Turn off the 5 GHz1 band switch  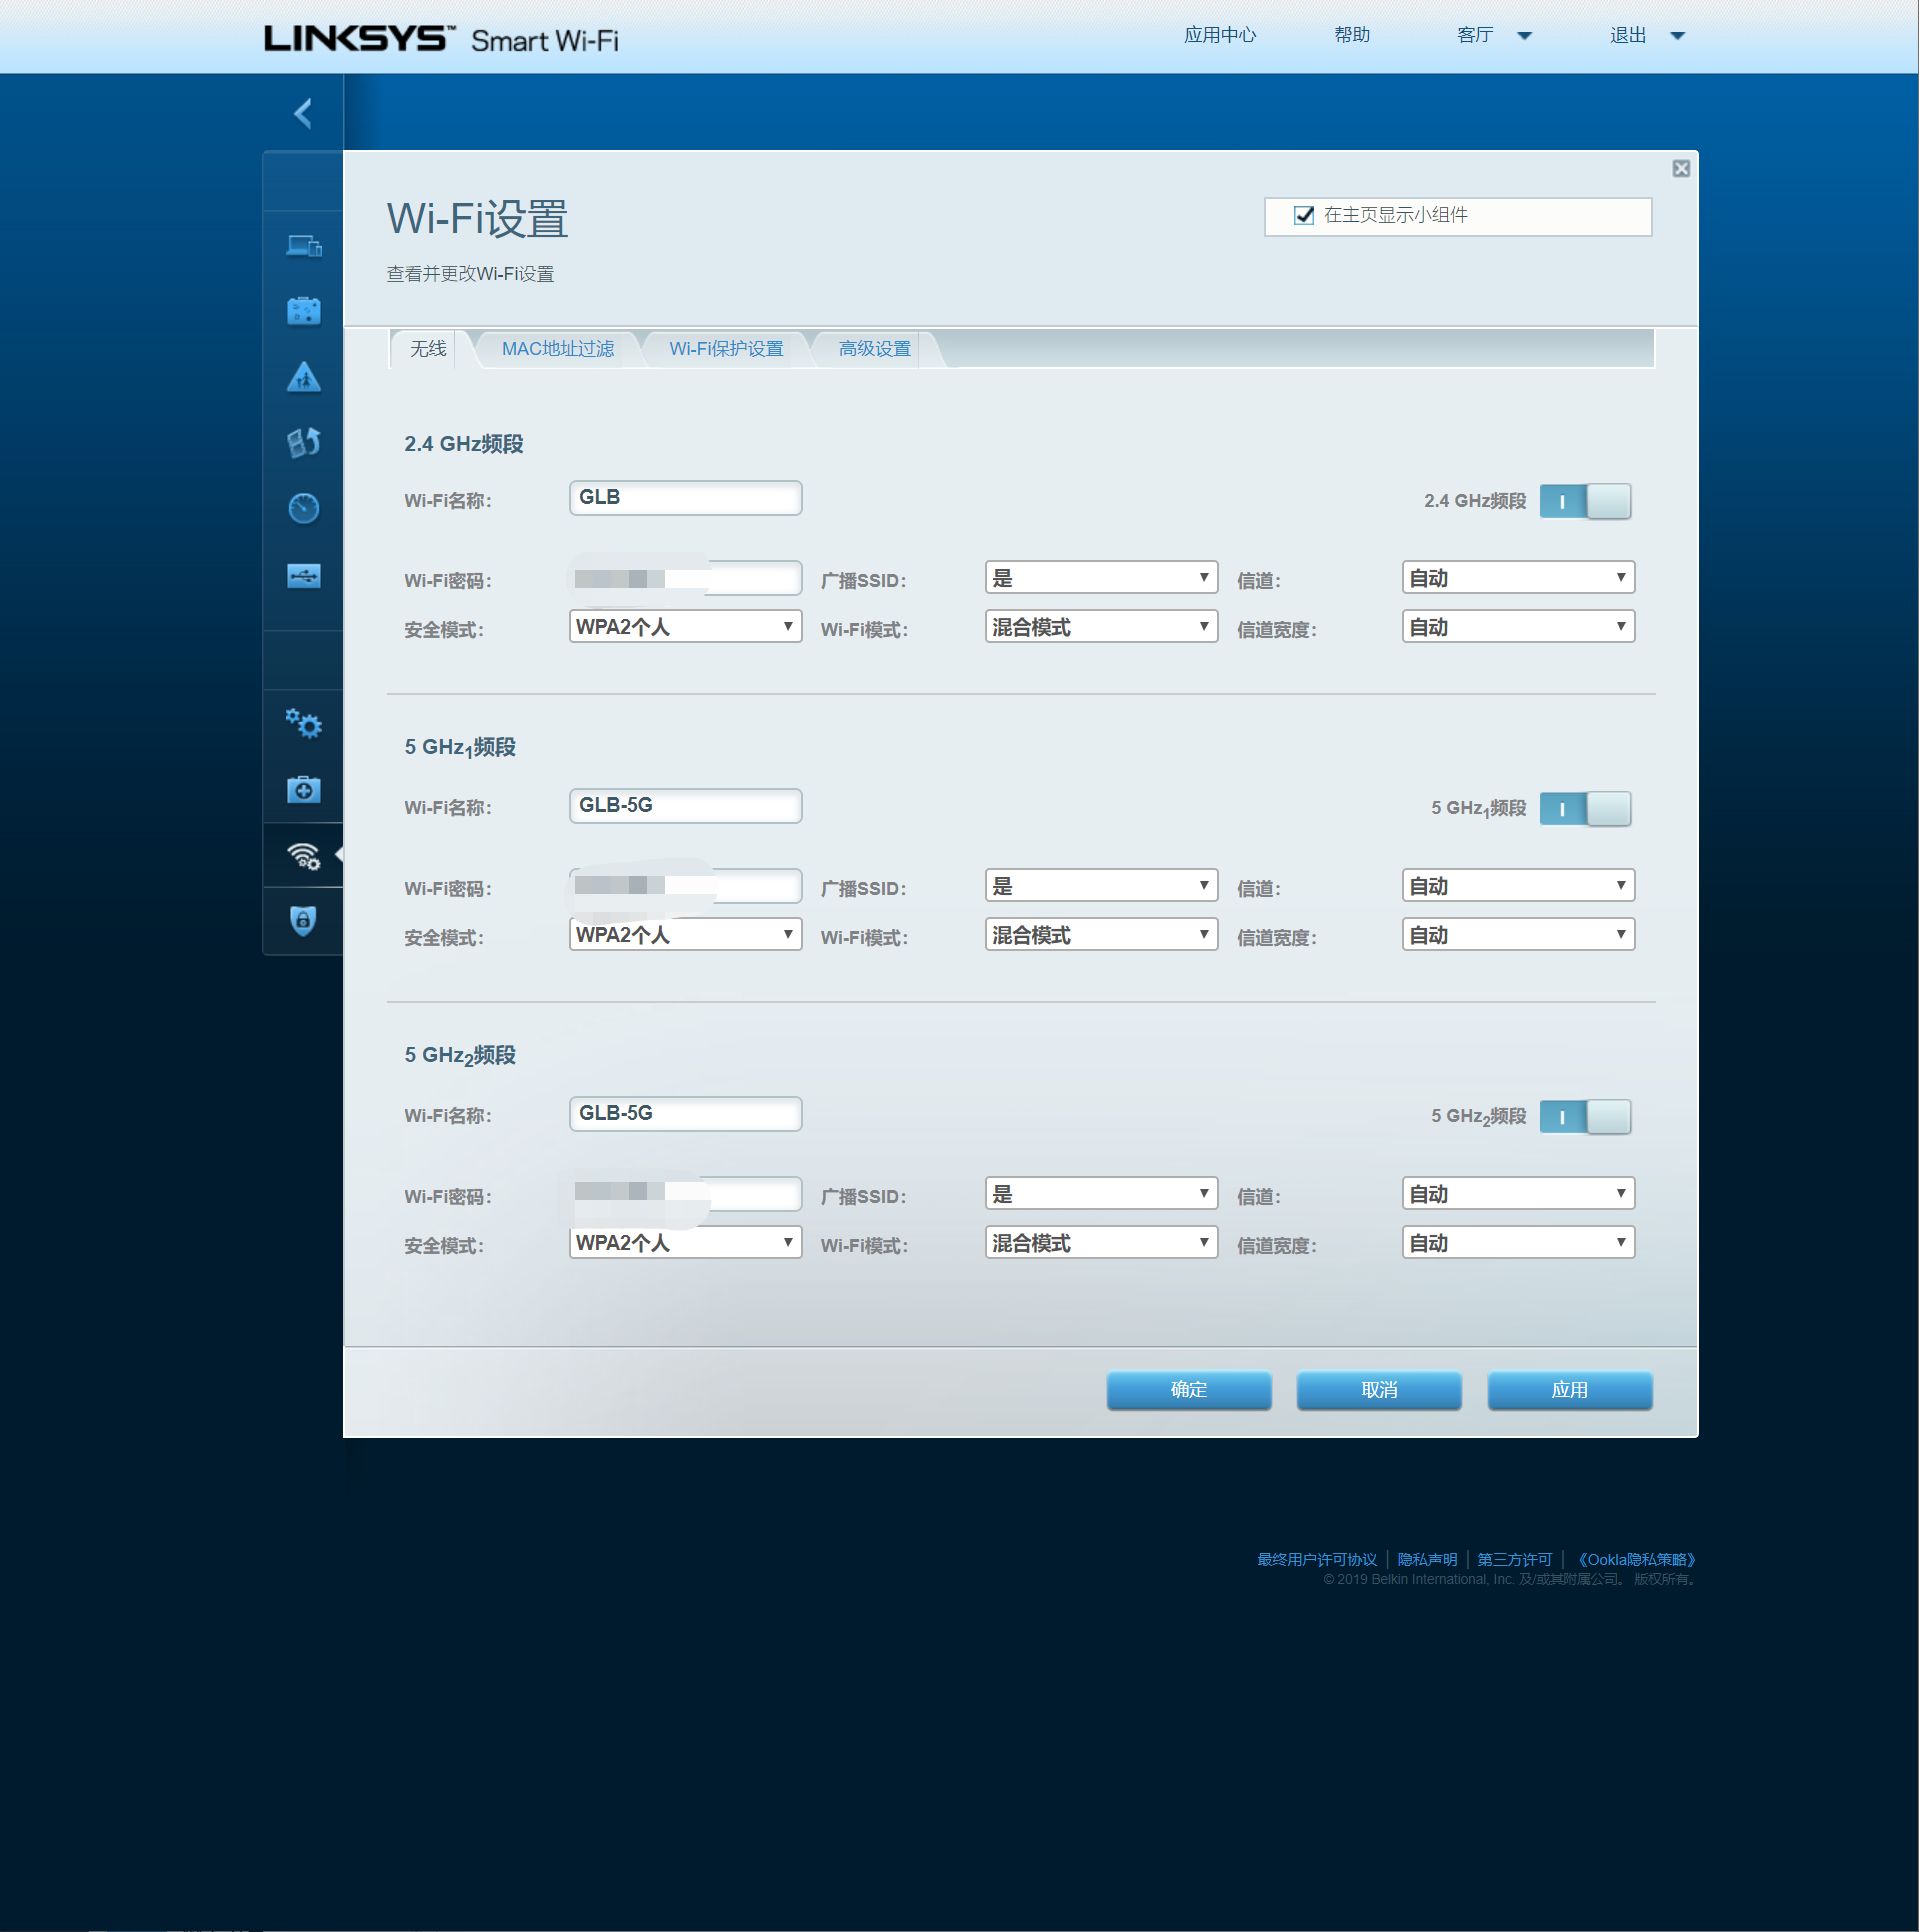pyautogui.click(x=1585, y=809)
